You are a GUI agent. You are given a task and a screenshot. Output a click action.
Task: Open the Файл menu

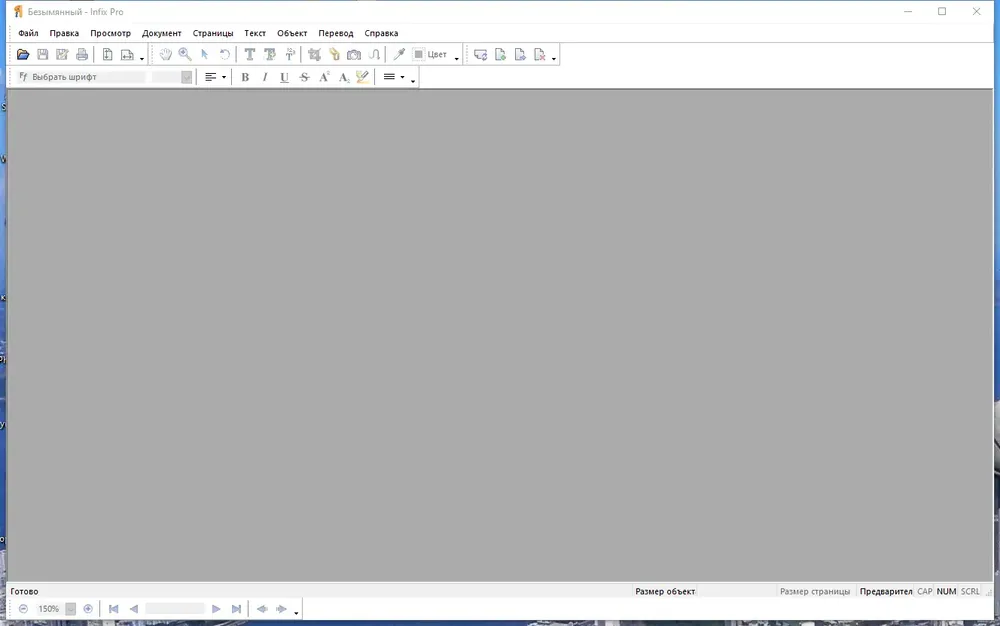pos(28,33)
